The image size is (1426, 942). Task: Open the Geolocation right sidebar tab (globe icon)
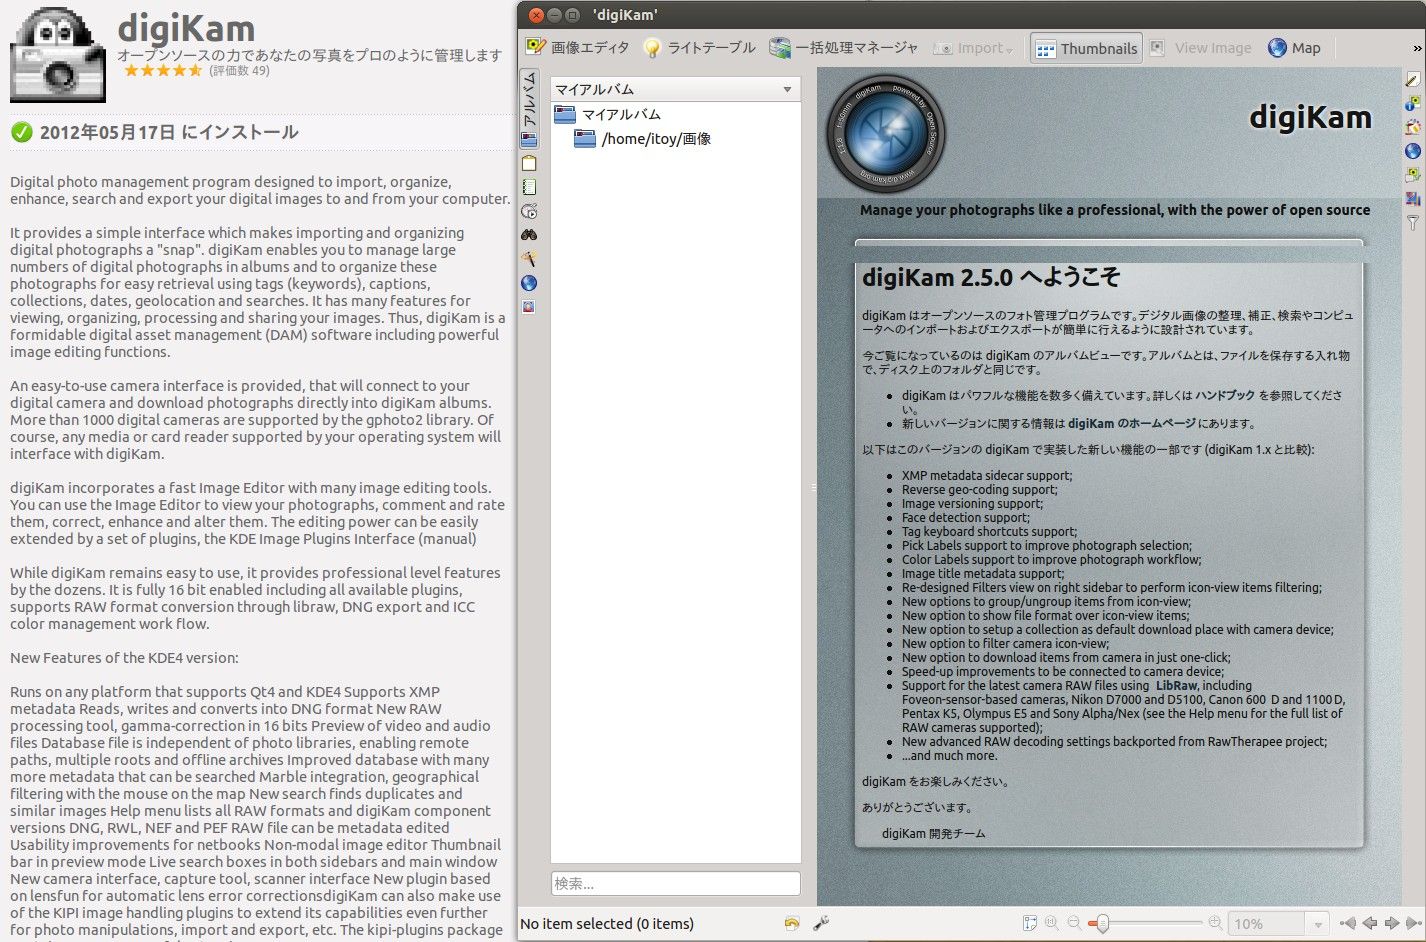coord(1412,152)
